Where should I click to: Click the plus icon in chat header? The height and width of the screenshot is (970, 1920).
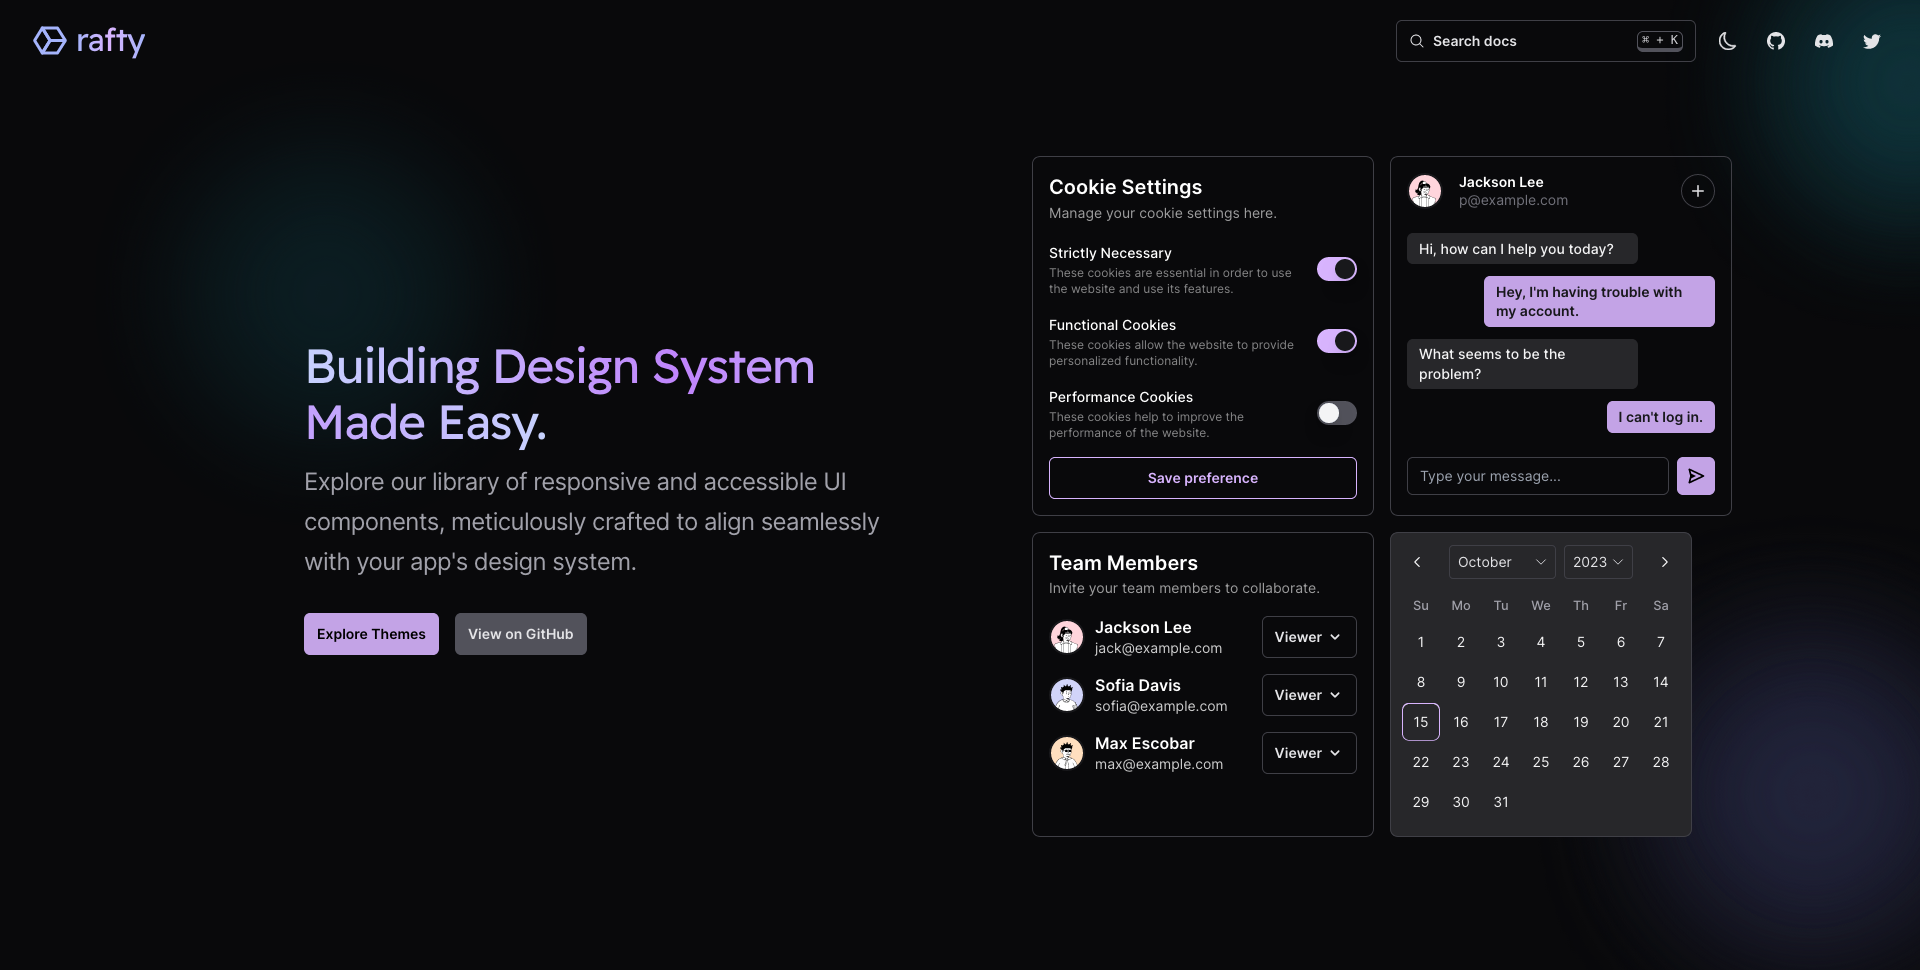[x=1697, y=191]
